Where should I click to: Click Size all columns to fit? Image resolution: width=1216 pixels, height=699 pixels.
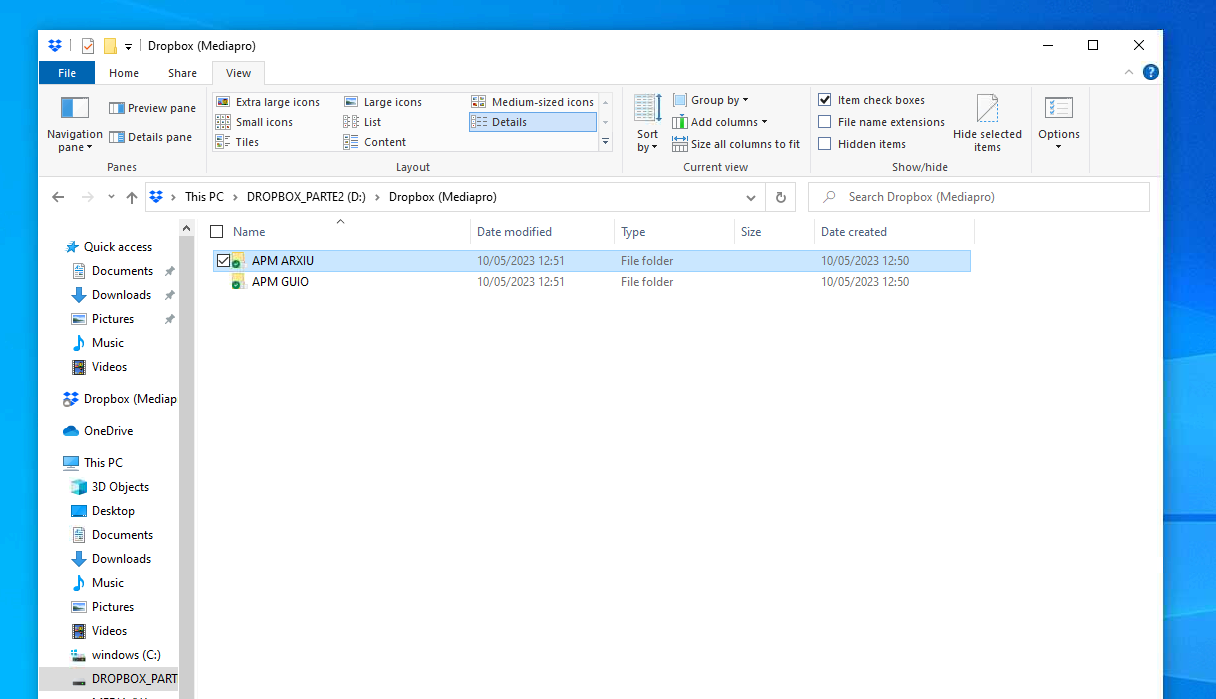pyautogui.click(x=736, y=144)
